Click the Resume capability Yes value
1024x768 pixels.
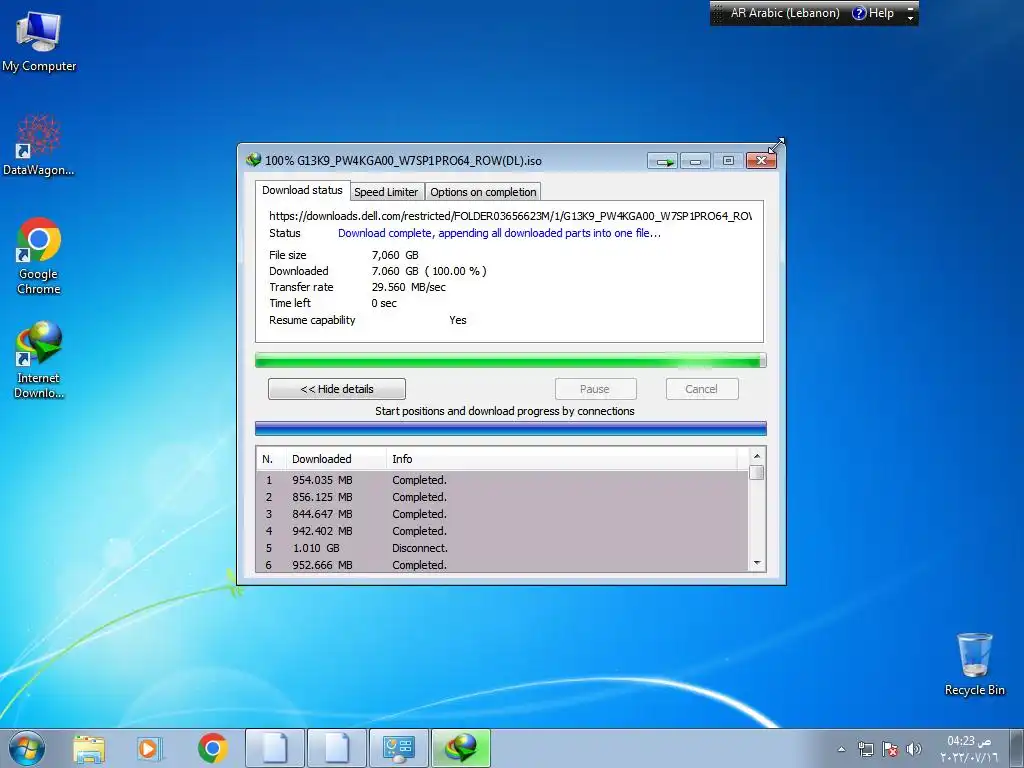(x=458, y=320)
